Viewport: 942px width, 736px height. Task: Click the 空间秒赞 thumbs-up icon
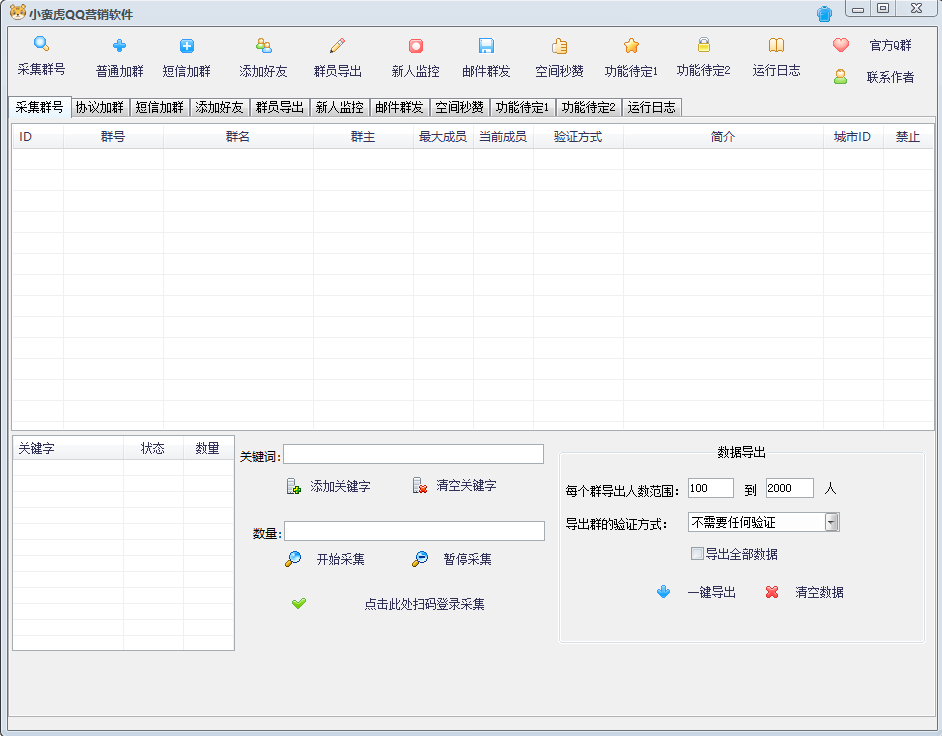559,46
